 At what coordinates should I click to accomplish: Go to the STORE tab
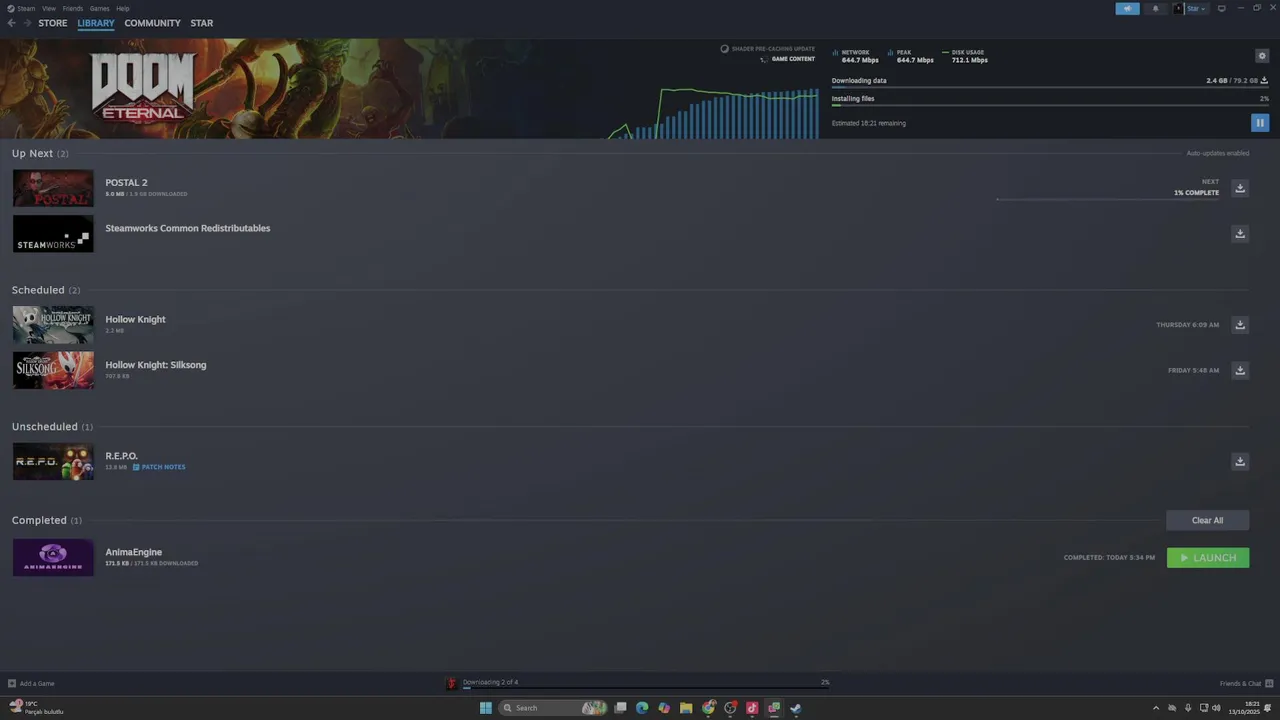click(53, 23)
